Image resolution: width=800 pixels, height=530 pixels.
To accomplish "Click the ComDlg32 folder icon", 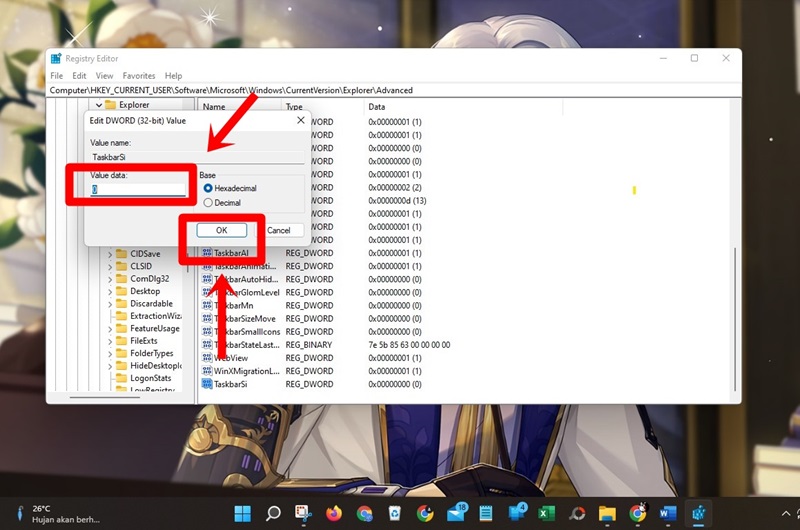I will [121, 279].
